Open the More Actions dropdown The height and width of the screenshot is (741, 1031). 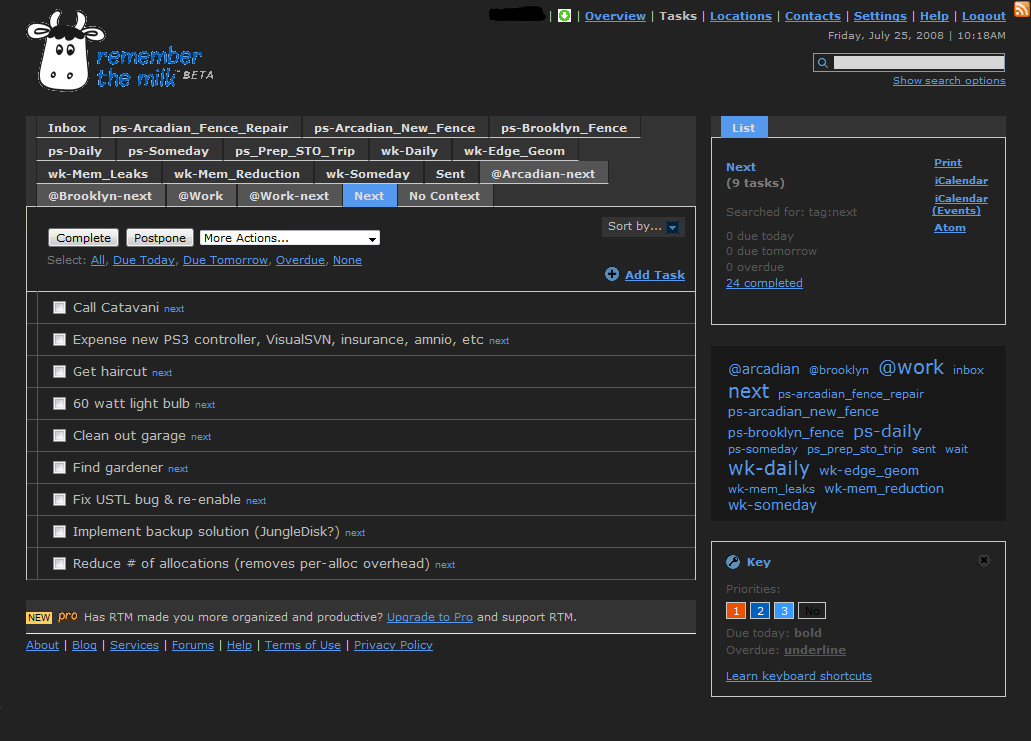tap(290, 238)
